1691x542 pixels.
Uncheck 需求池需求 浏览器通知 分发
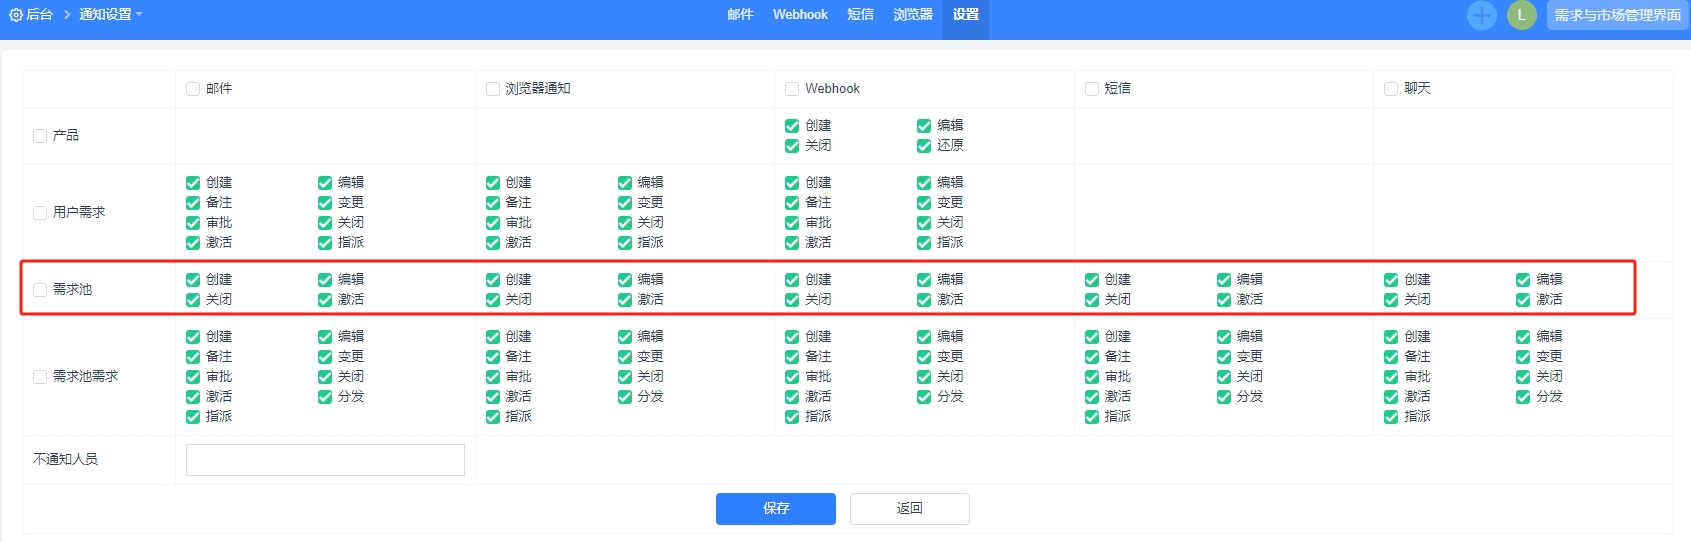point(625,397)
